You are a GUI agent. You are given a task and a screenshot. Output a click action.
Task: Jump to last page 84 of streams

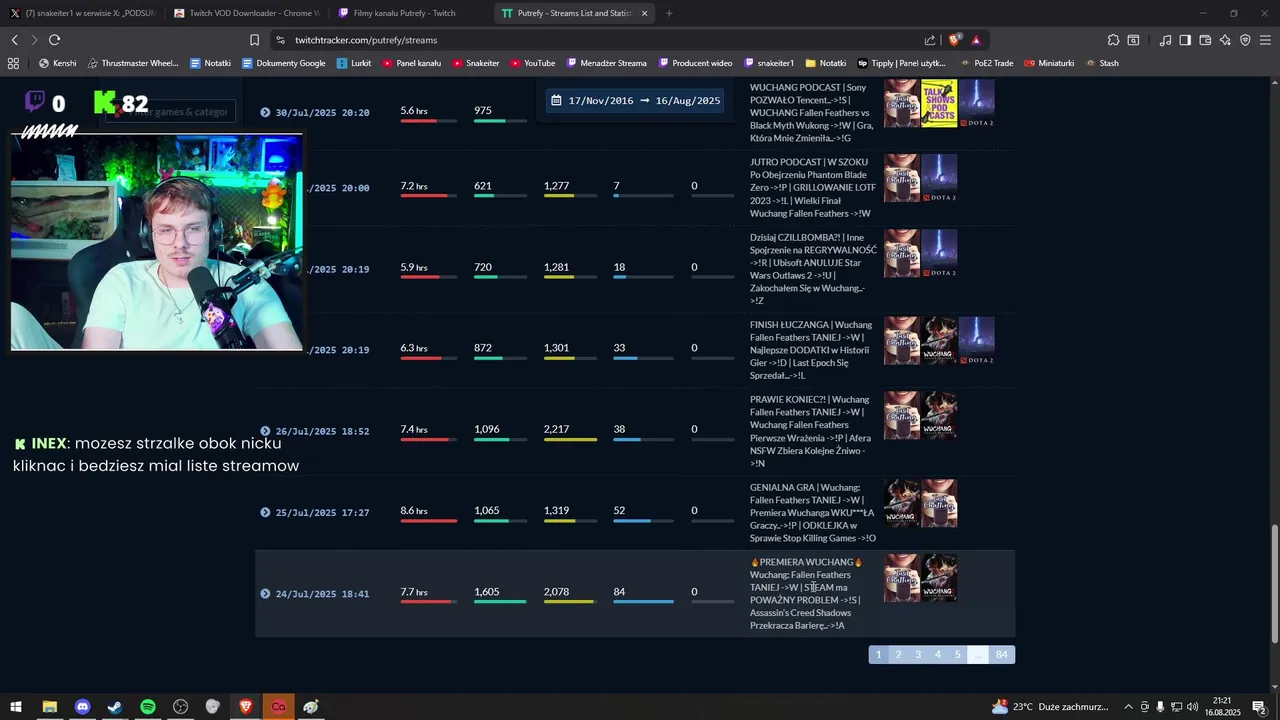coord(1002,654)
